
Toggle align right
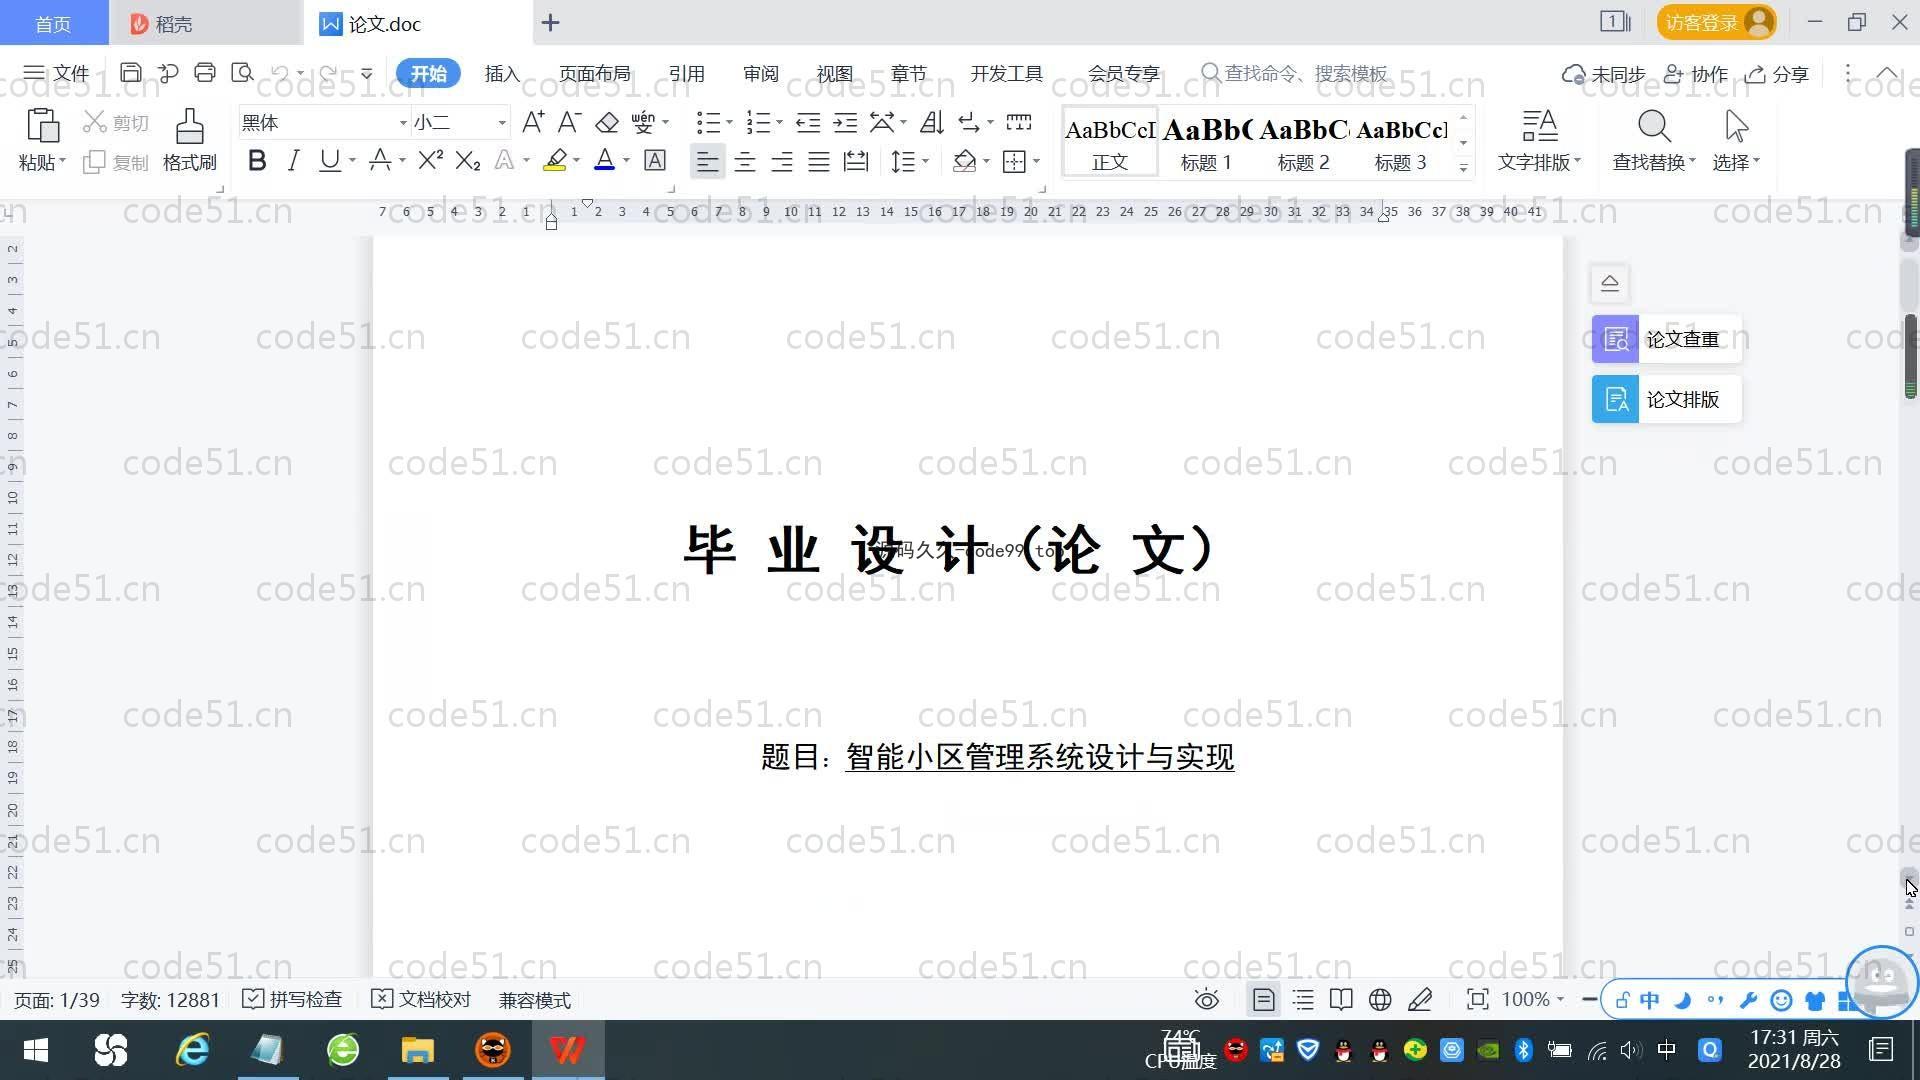[782, 161]
